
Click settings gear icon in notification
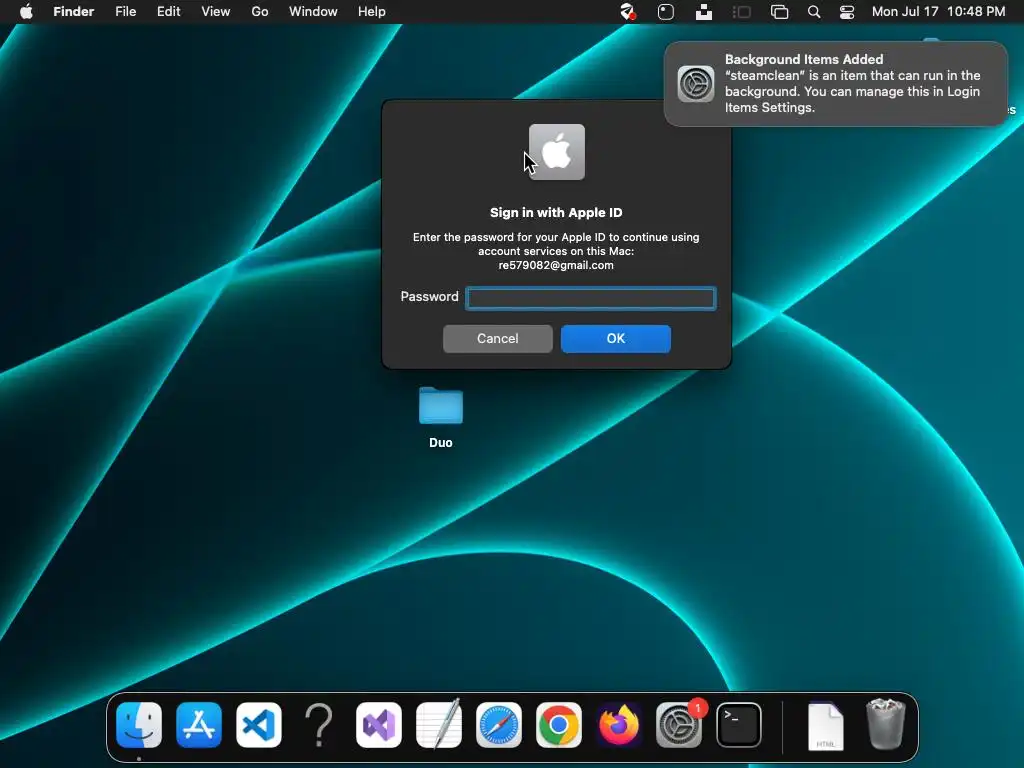click(x=696, y=84)
